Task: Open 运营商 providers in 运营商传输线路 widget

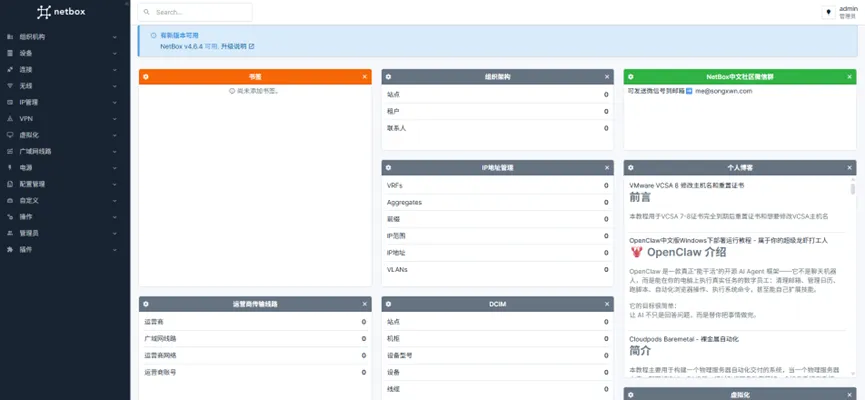Action: point(255,322)
